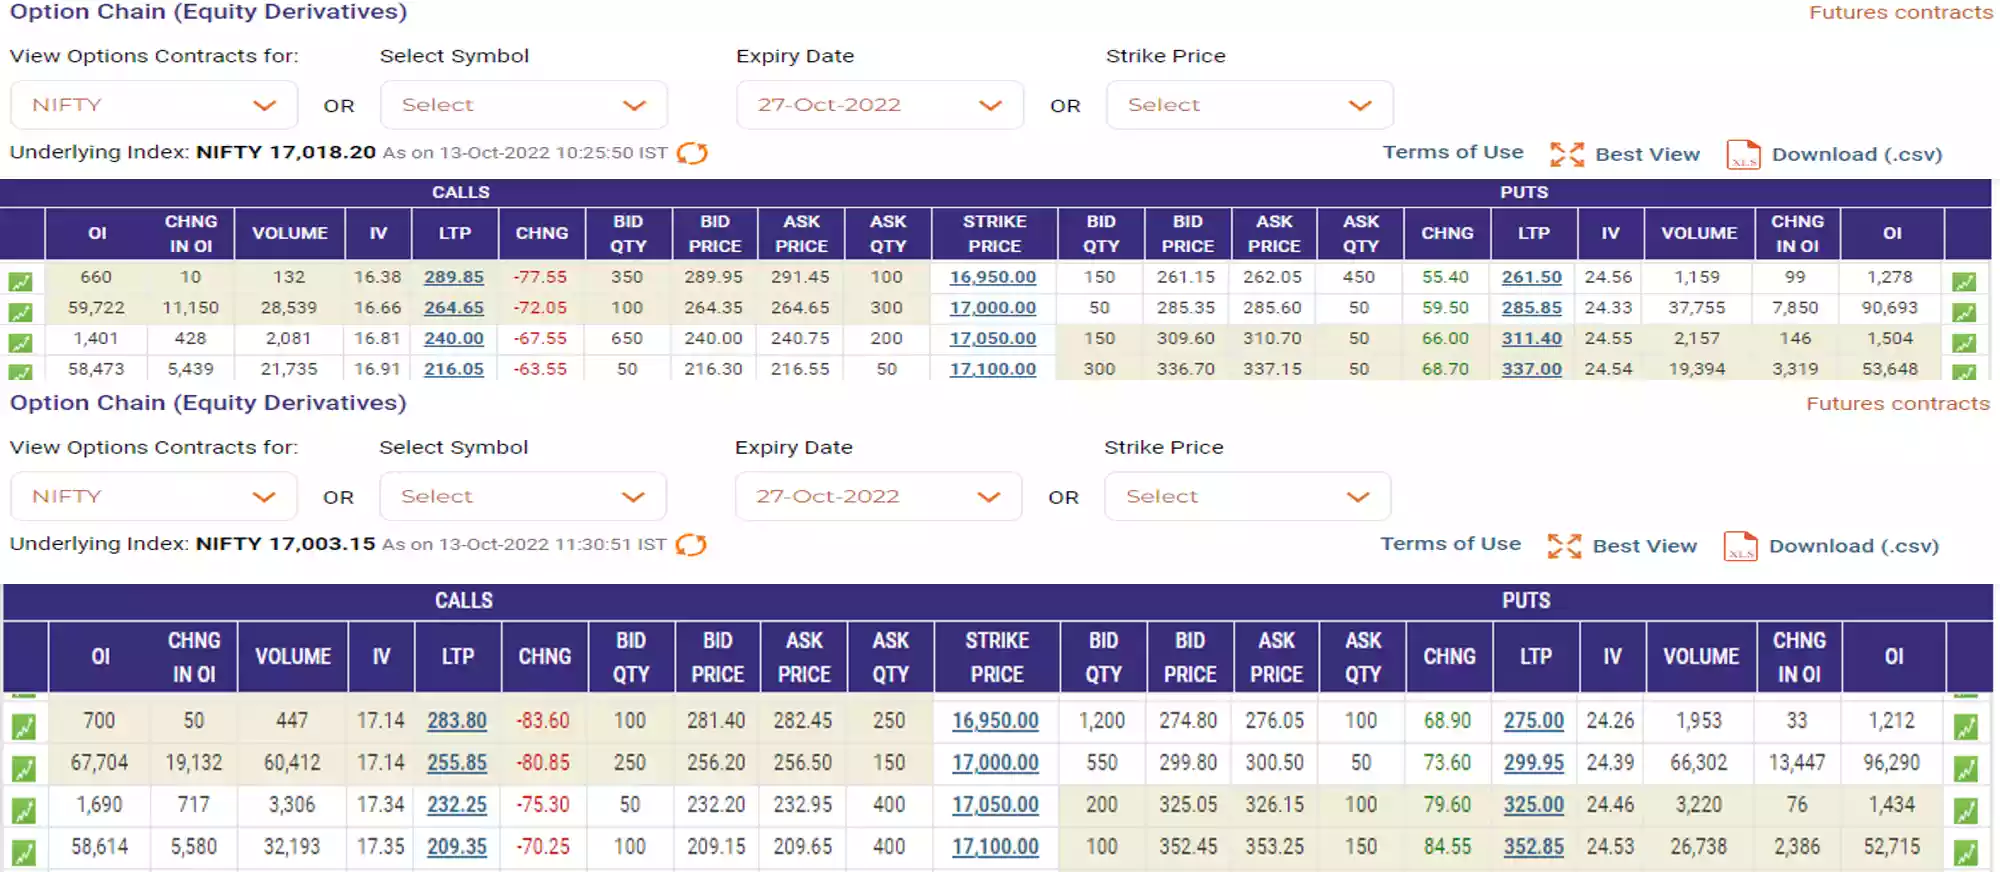Select call volume value 60,412
2000x872 pixels.
tap(292, 762)
